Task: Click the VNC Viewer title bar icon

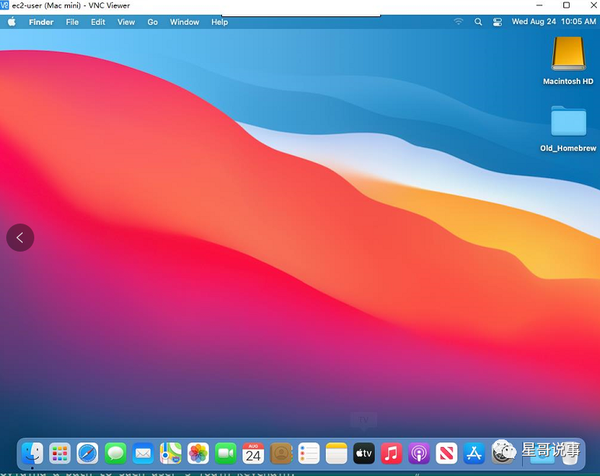Action: 4,5
